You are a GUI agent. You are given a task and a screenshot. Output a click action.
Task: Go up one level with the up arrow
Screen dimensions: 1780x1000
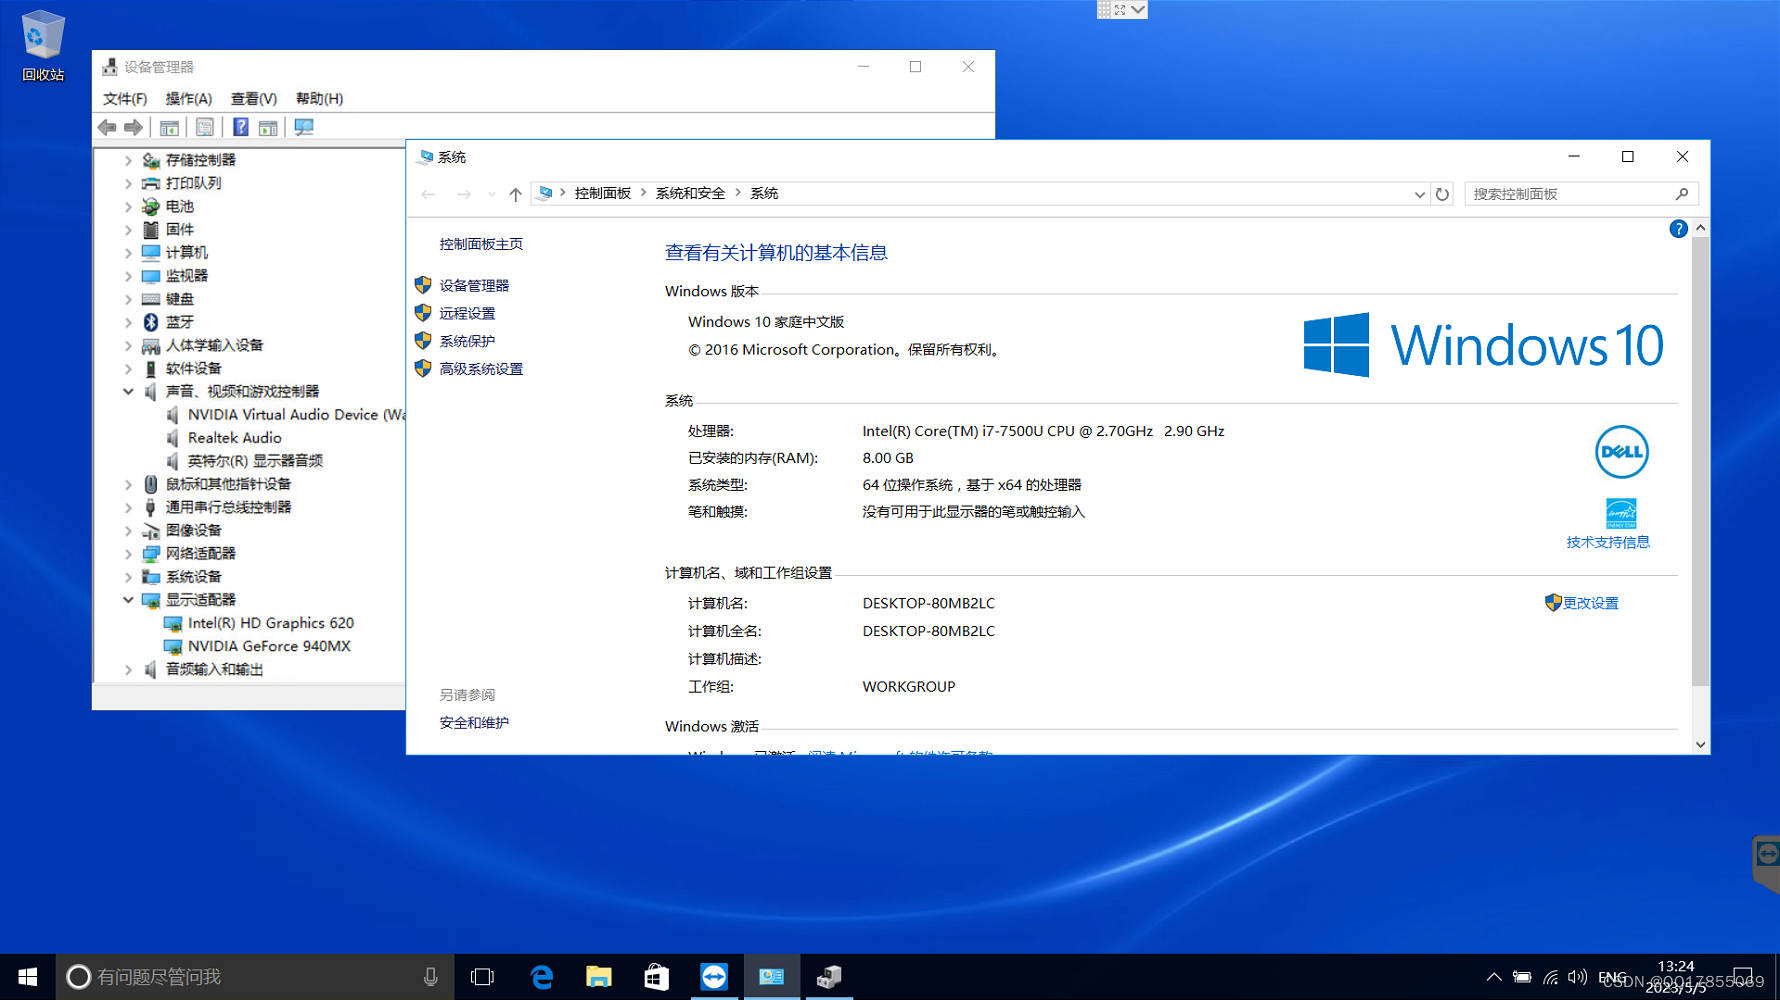(515, 194)
